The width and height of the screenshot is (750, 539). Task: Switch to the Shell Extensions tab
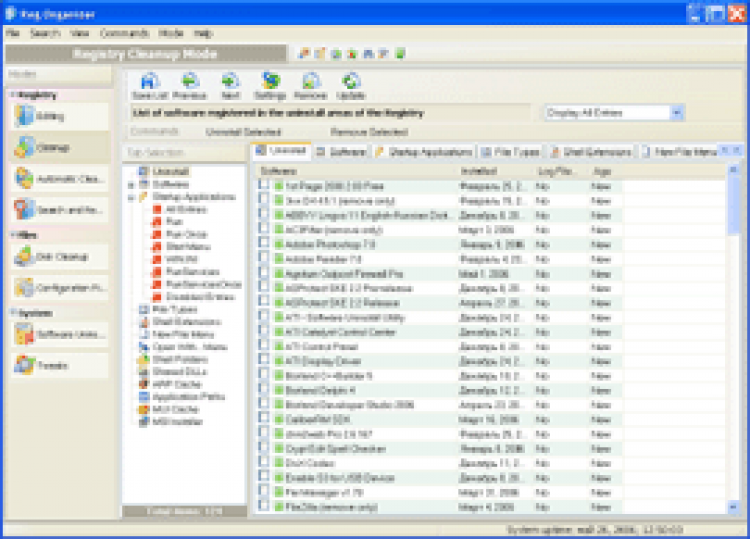point(591,152)
